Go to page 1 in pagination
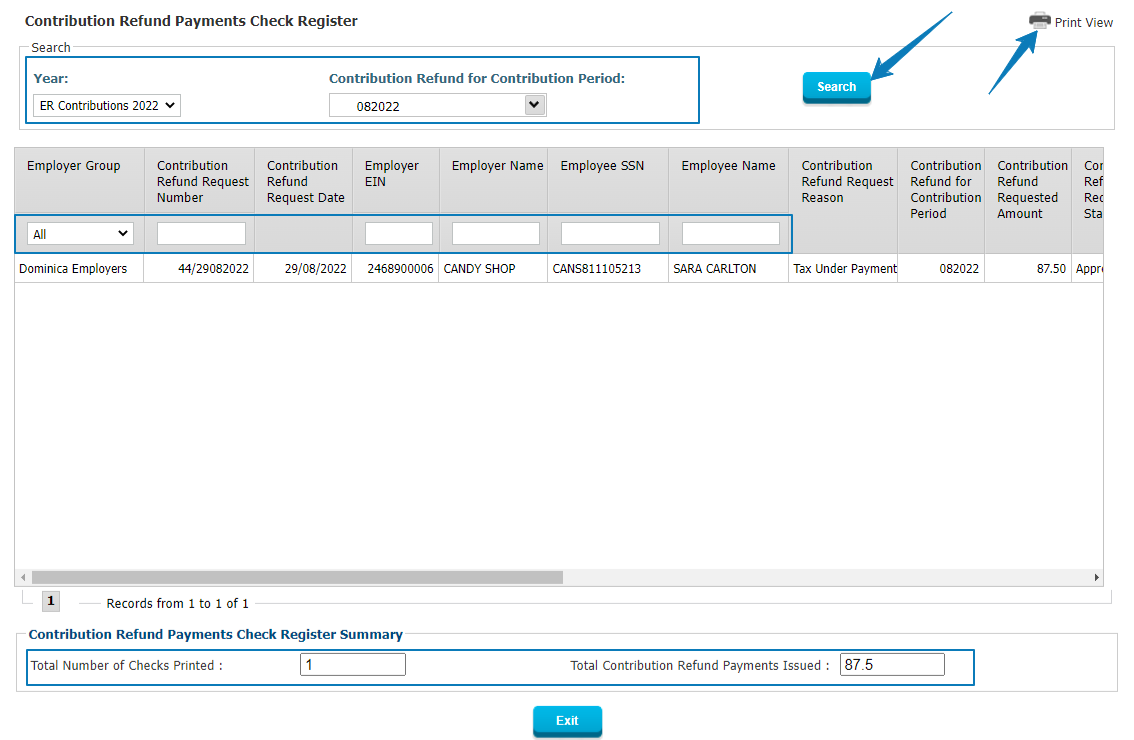This screenshot has width=1134, height=740. 51,601
